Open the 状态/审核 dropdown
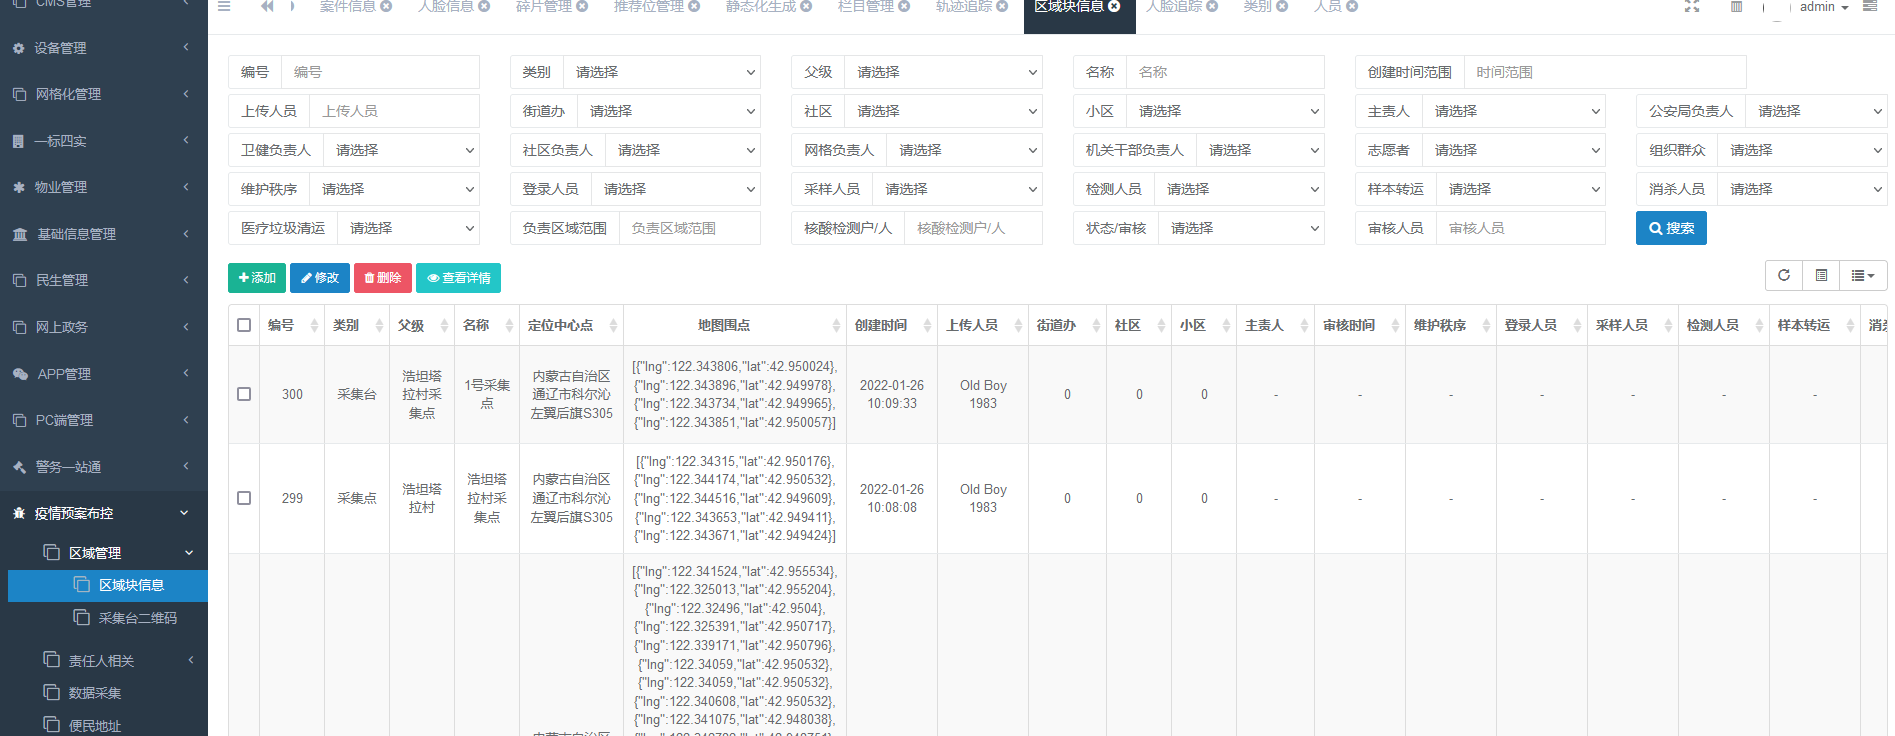The width and height of the screenshot is (1895, 736). click(1240, 228)
